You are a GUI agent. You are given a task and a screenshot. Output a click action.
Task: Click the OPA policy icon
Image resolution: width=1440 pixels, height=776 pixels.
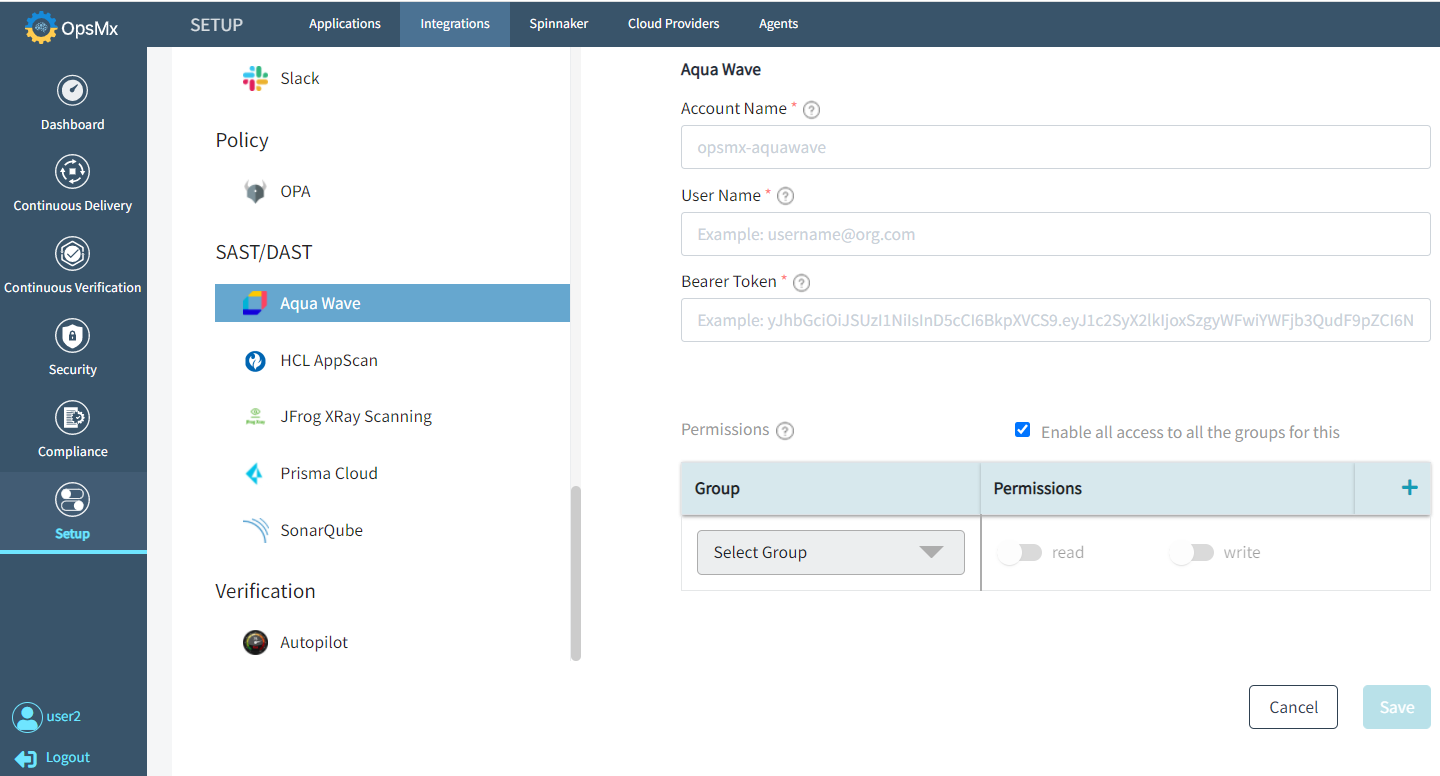point(255,190)
